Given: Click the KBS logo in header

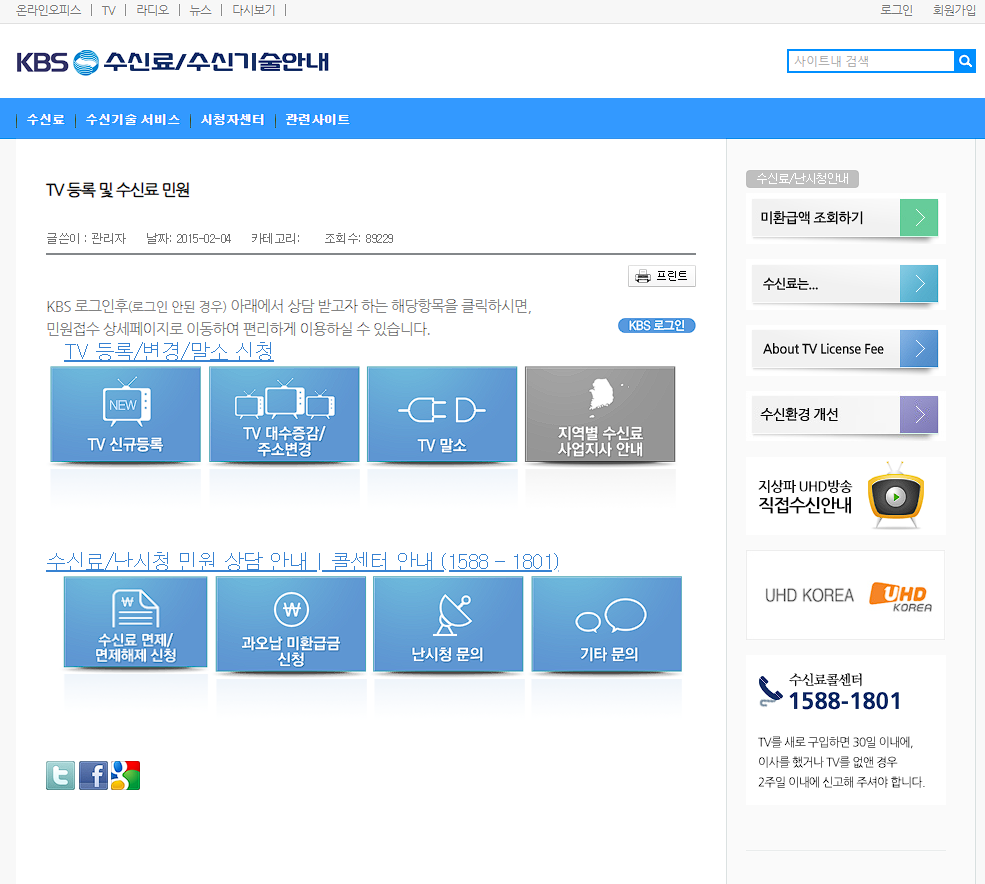Looking at the screenshot, I should [58, 62].
